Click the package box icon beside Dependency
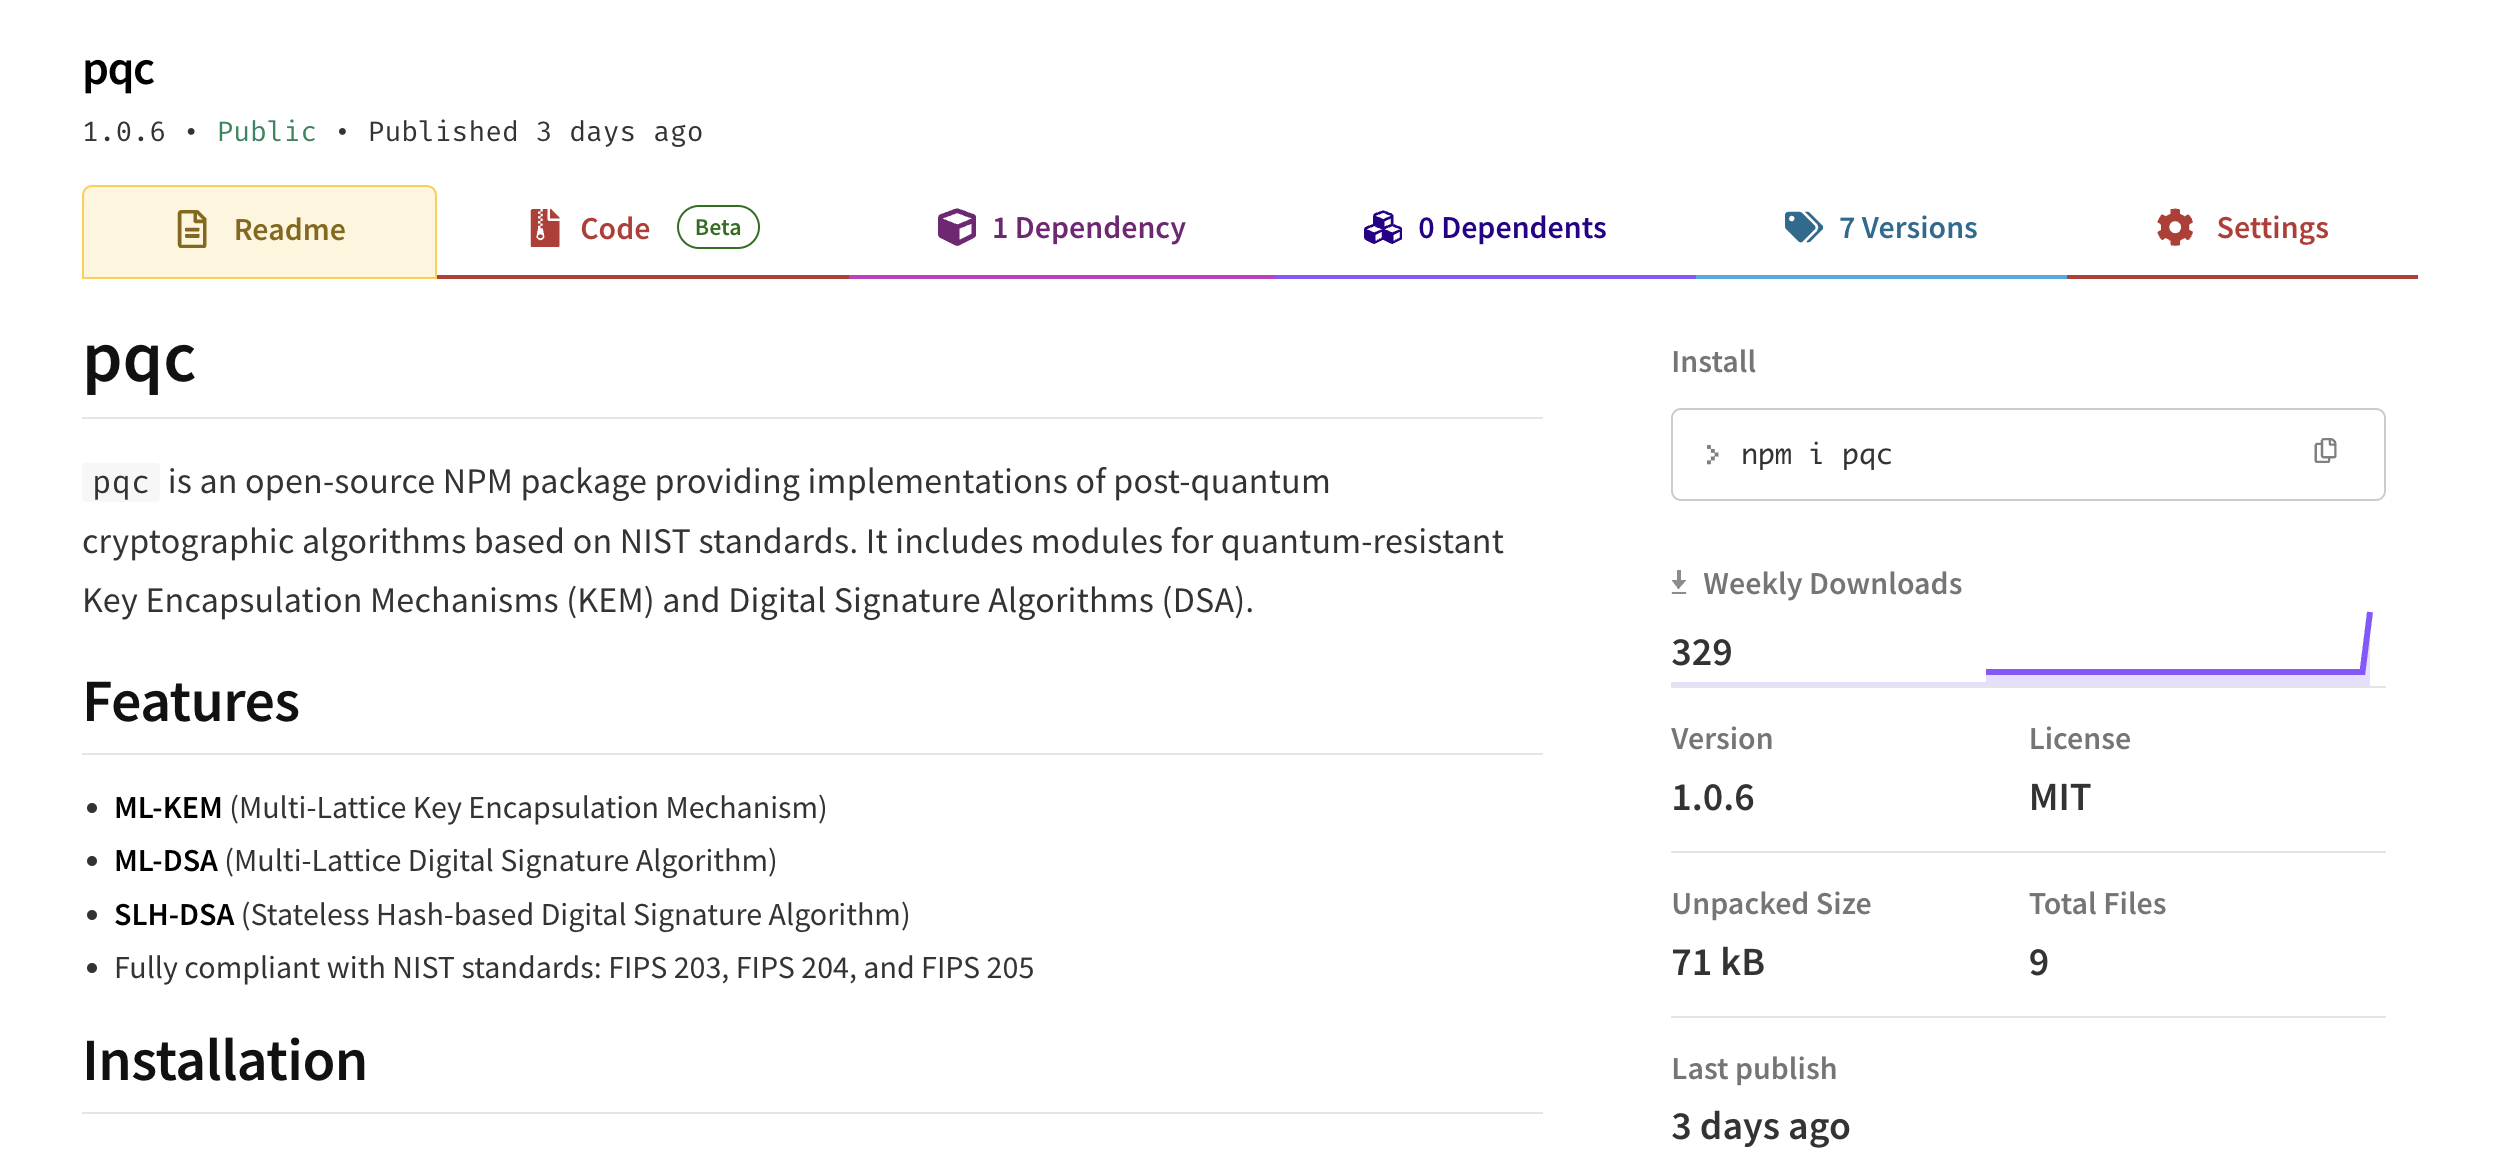 [x=956, y=228]
